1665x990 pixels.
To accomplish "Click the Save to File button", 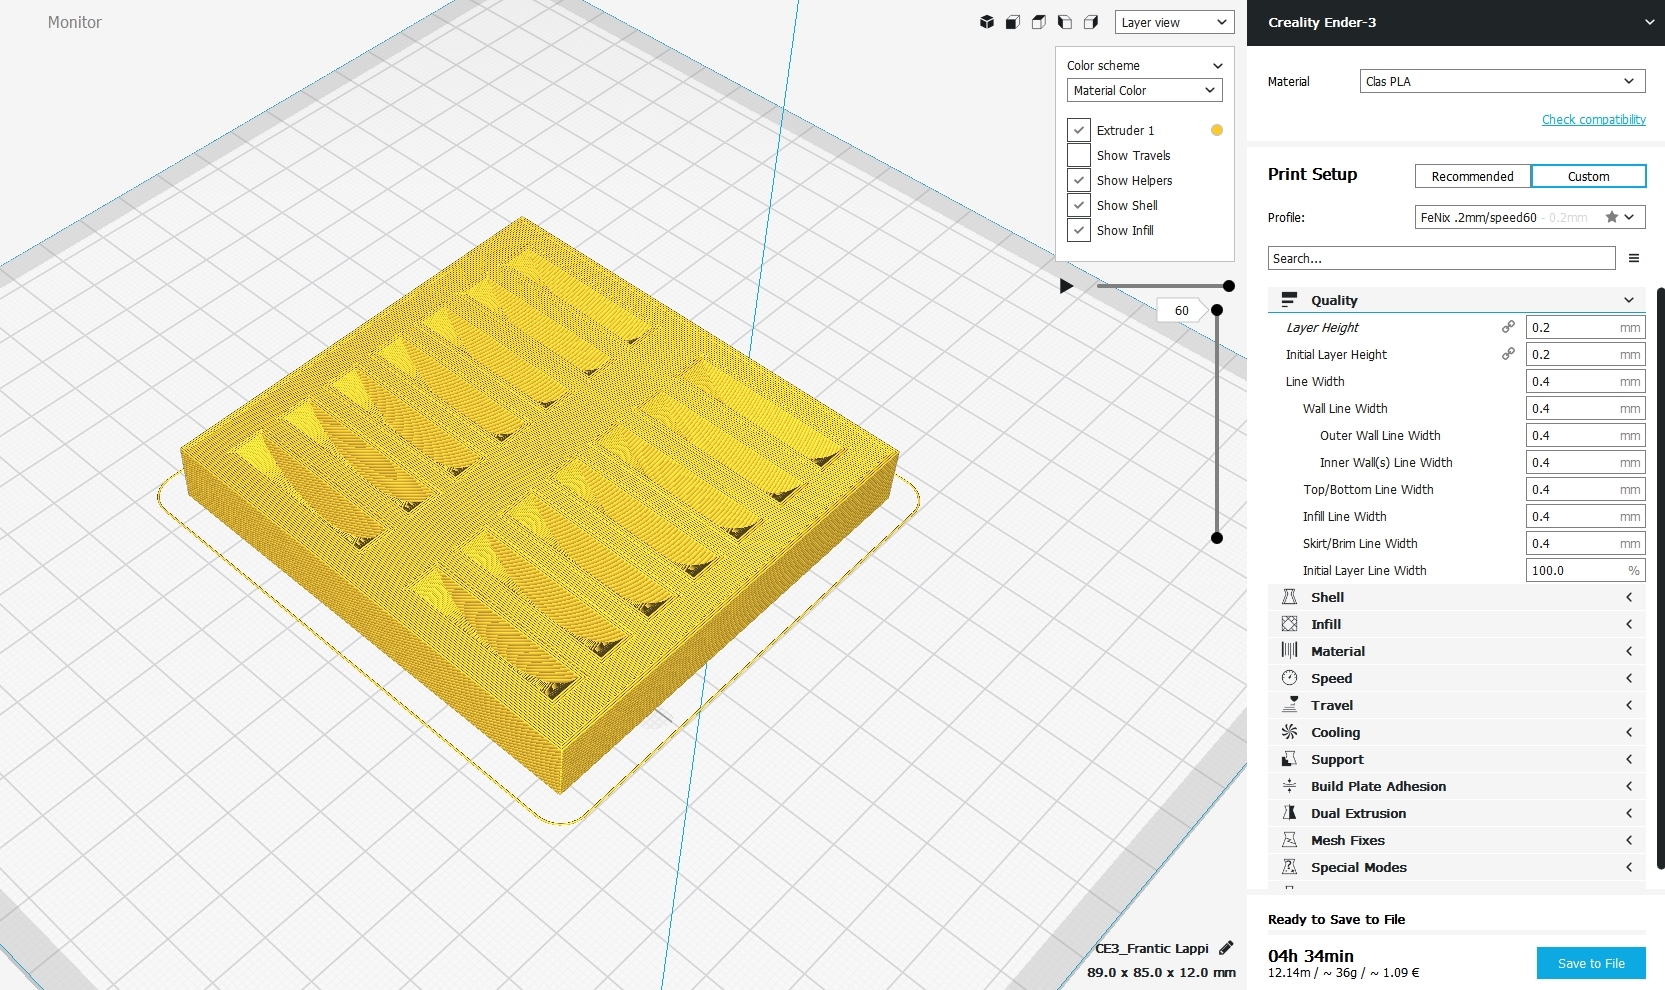I will (1591, 963).
